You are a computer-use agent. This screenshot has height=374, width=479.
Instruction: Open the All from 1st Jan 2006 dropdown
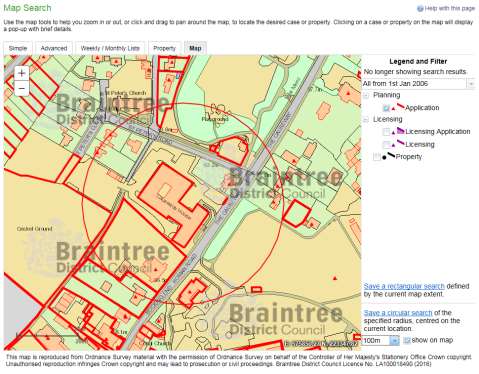tap(418, 84)
